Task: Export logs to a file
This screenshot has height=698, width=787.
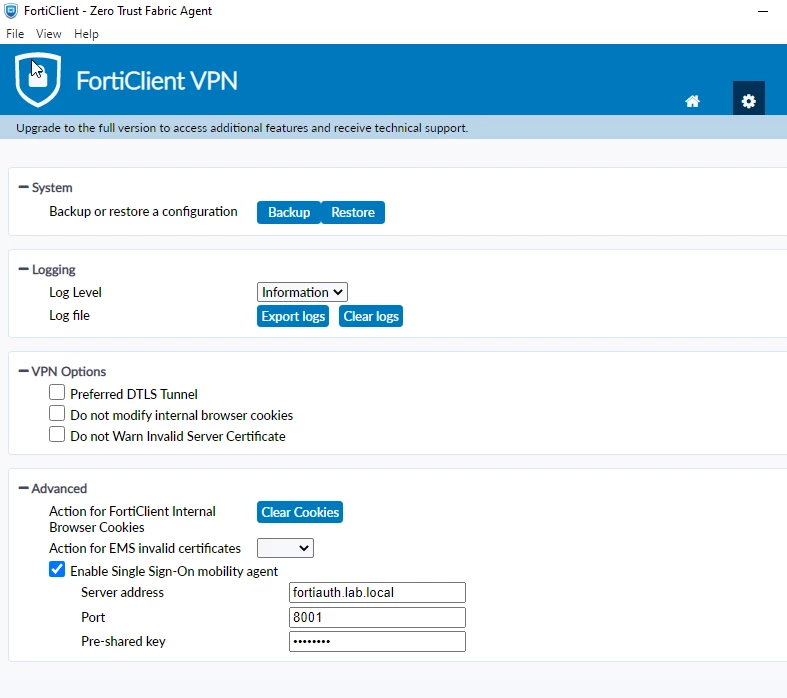Action: click(293, 316)
